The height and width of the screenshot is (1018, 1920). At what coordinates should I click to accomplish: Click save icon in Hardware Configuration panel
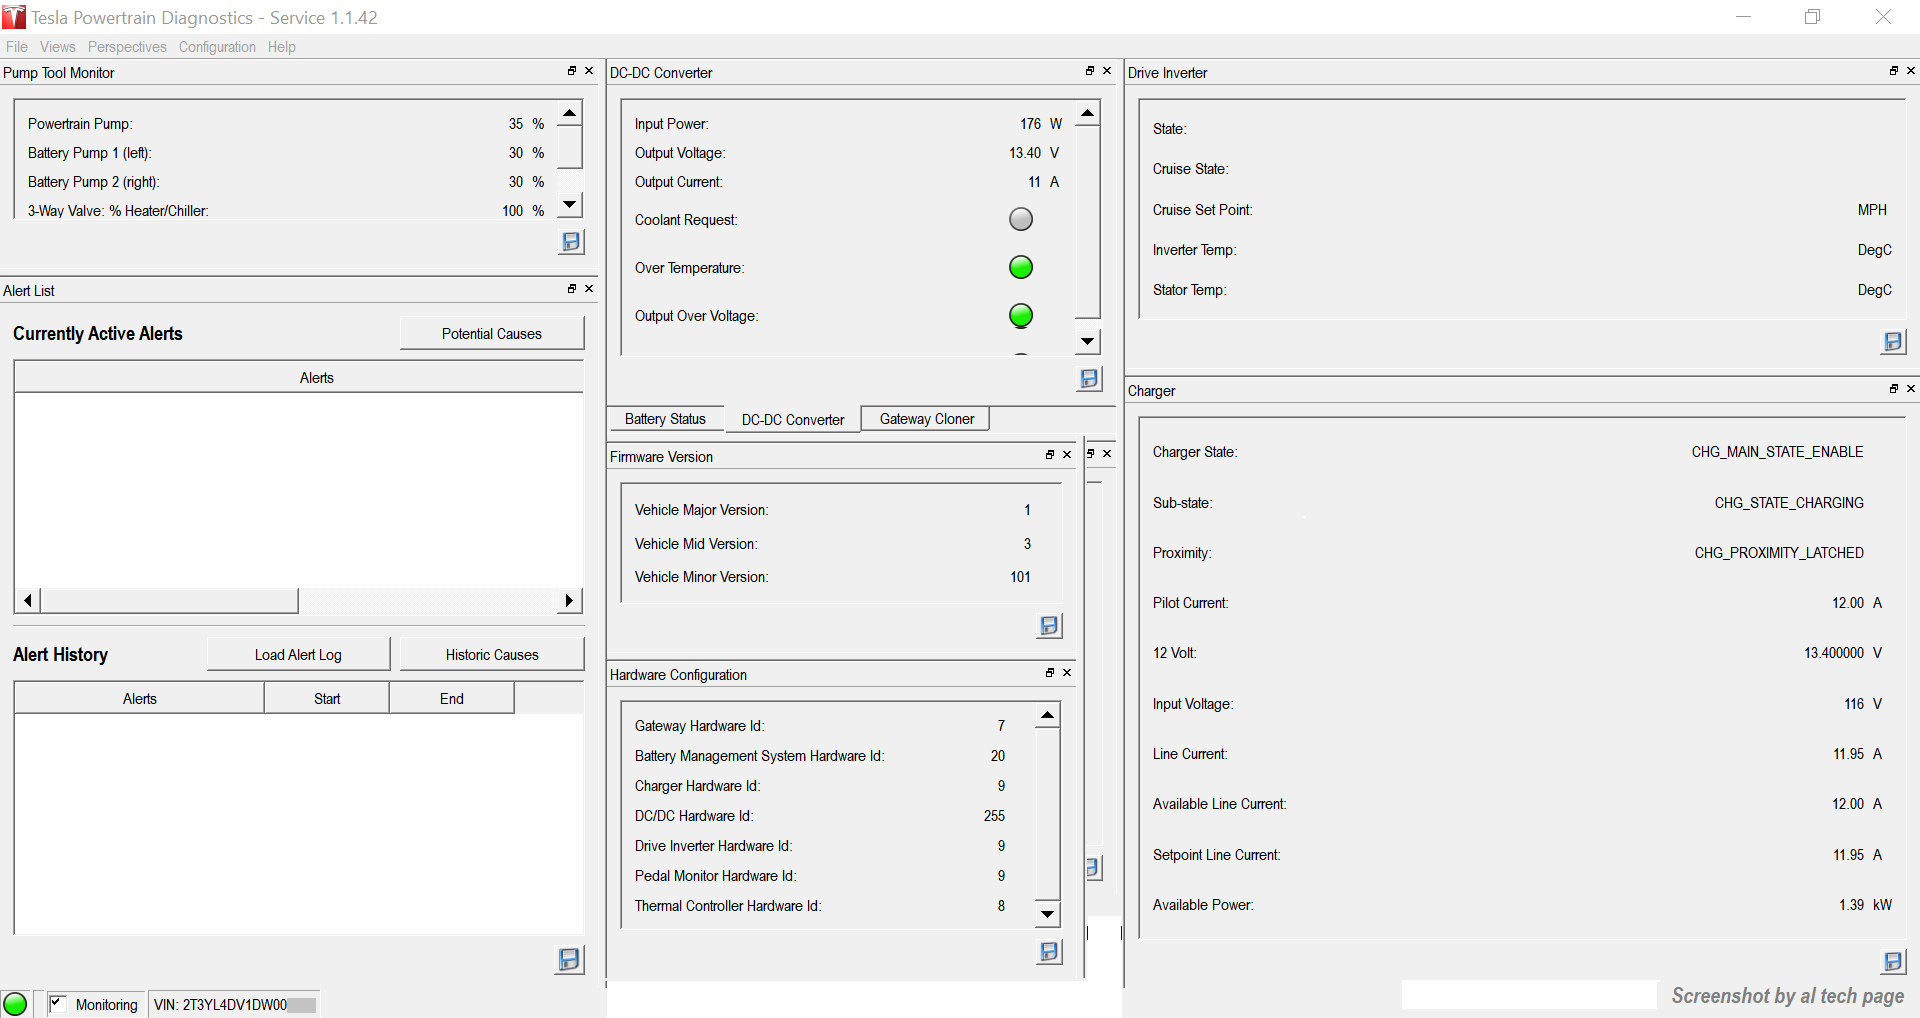(1049, 952)
